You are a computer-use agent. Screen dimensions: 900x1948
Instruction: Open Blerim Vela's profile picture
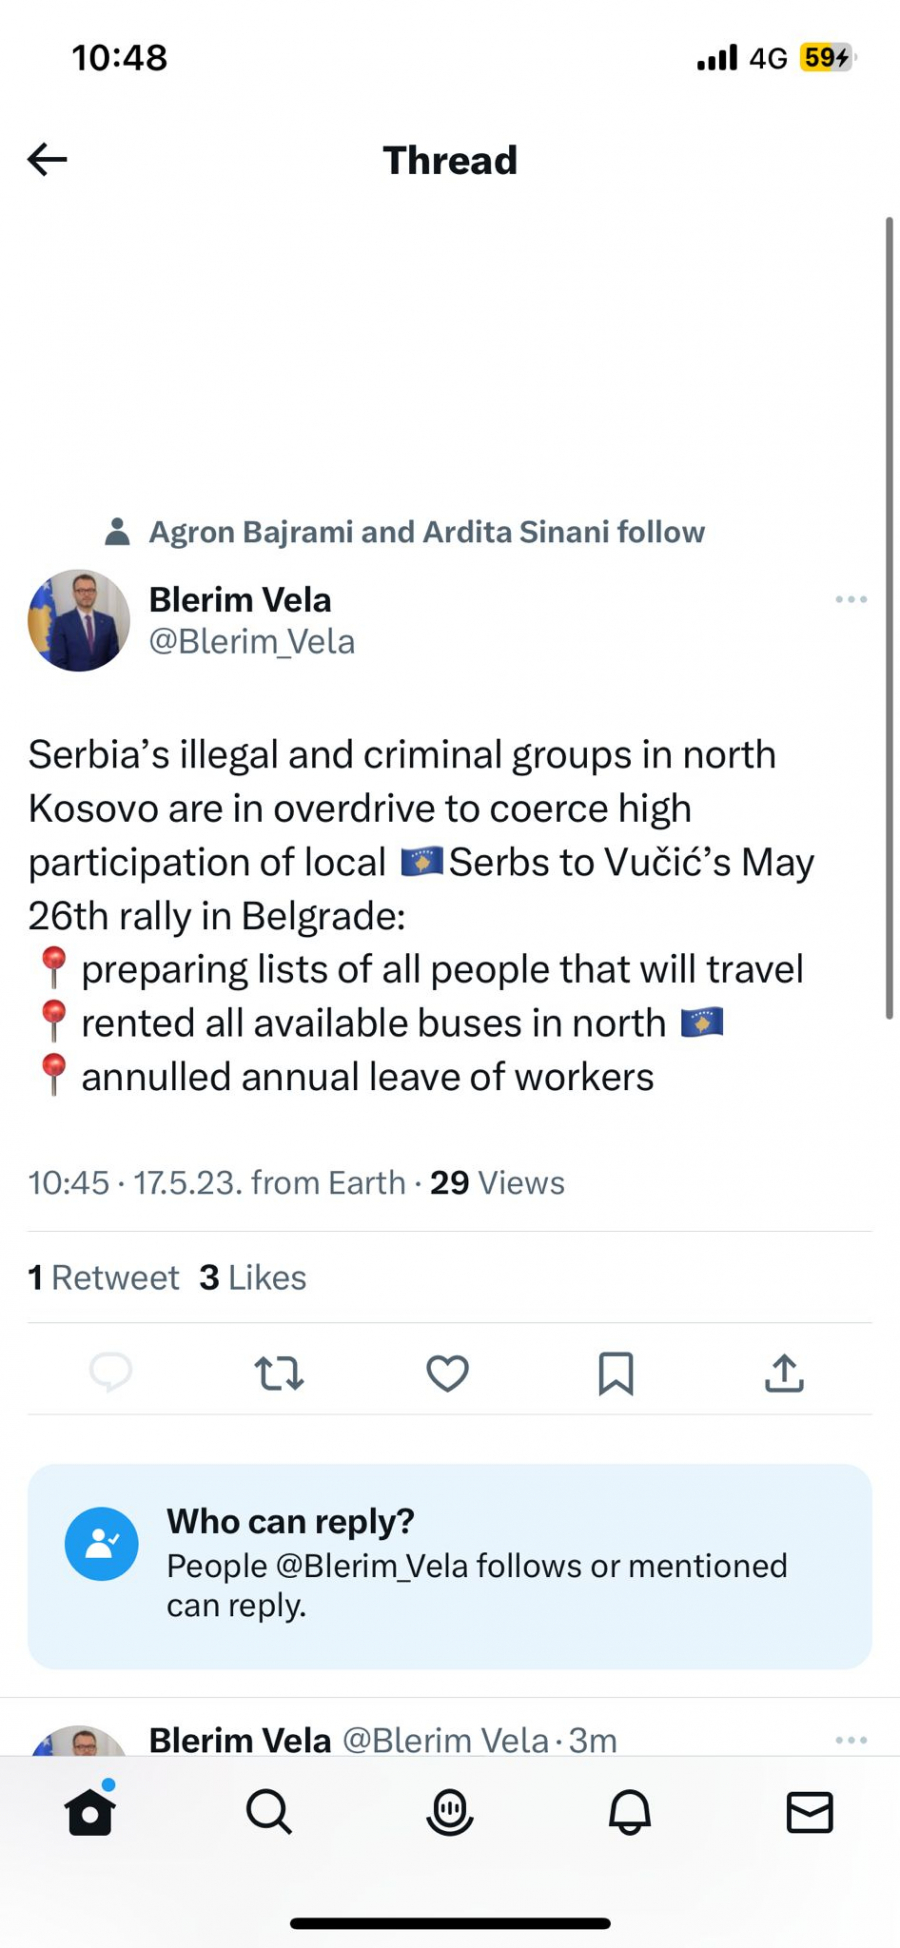tap(79, 620)
